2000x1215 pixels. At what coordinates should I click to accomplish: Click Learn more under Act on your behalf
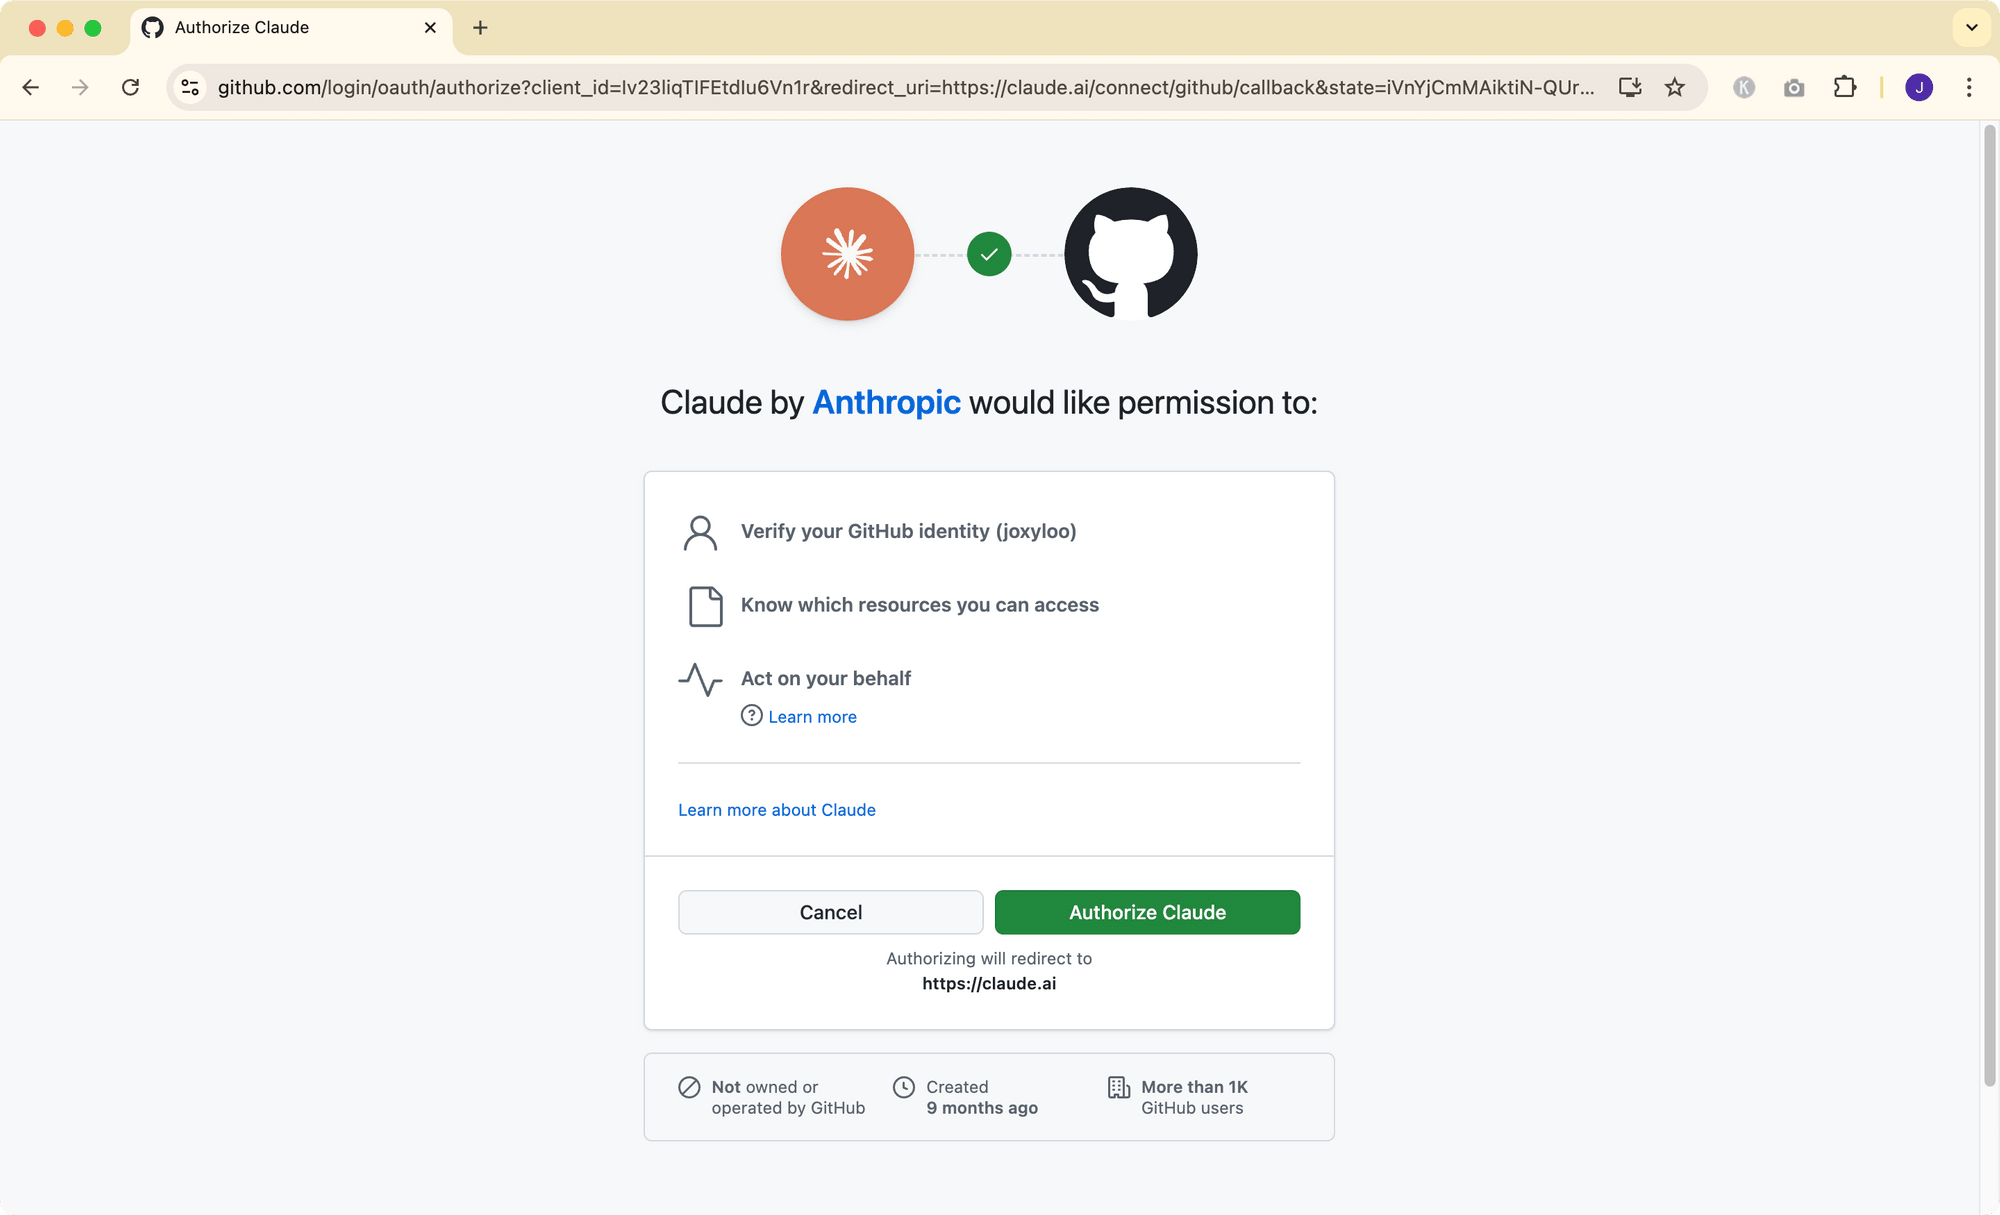[x=812, y=717]
